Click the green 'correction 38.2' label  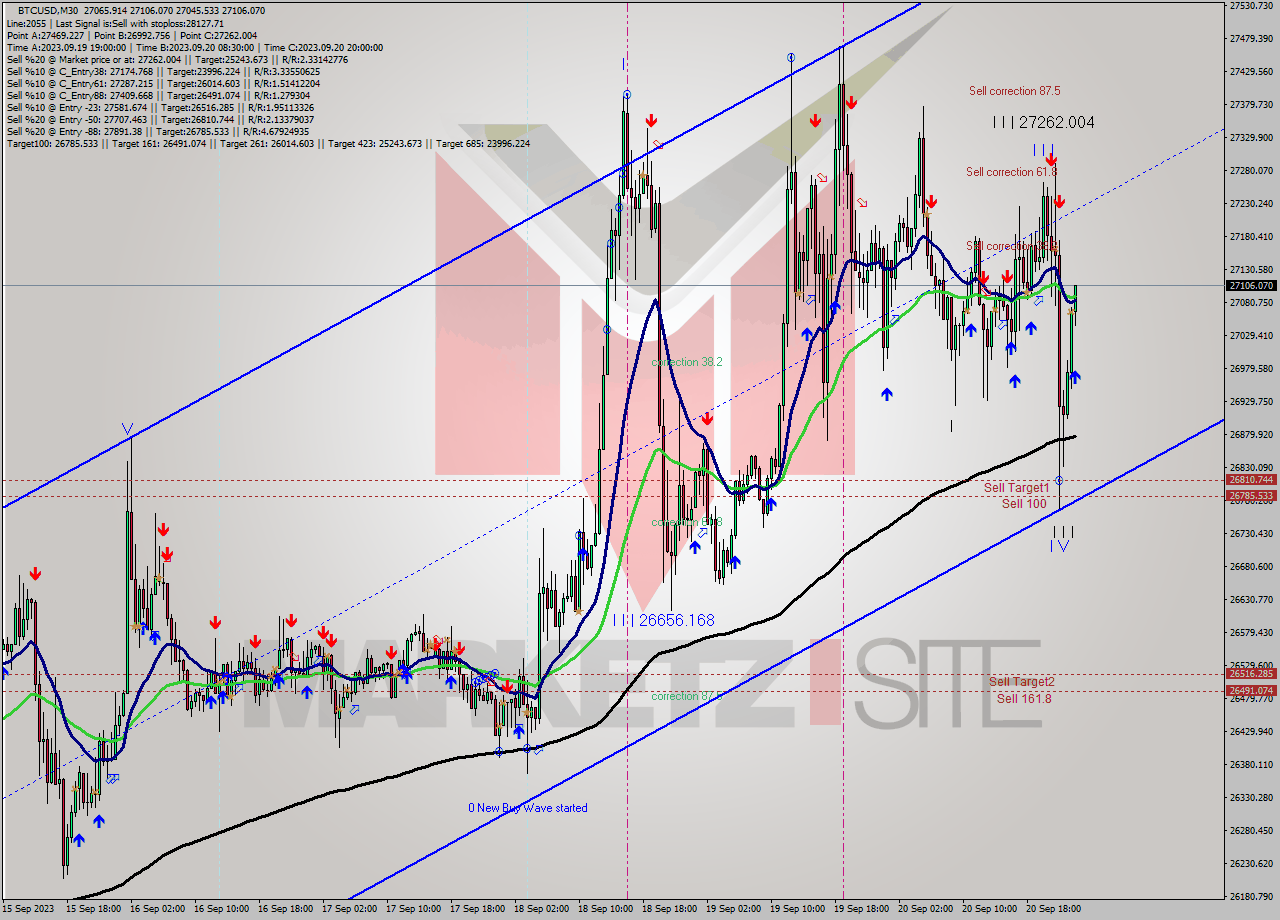[686, 362]
